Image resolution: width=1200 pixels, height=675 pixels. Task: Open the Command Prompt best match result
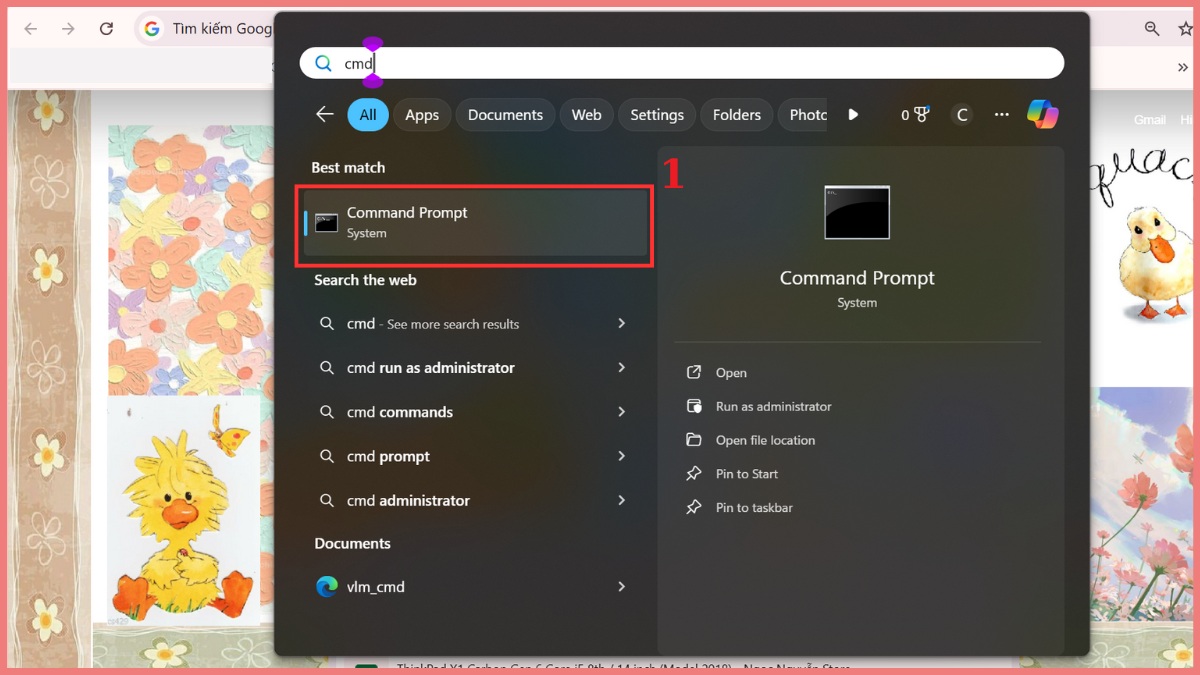click(x=475, y=222)
